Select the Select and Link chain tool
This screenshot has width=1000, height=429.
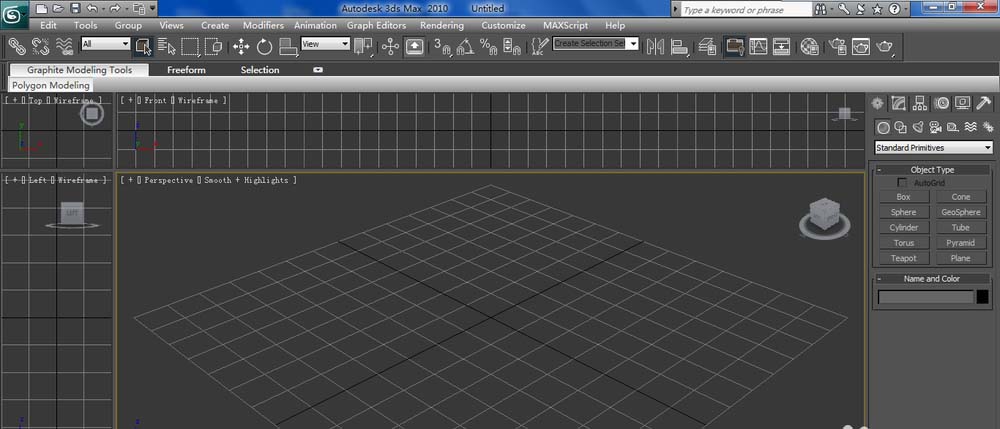pos(17,47)
